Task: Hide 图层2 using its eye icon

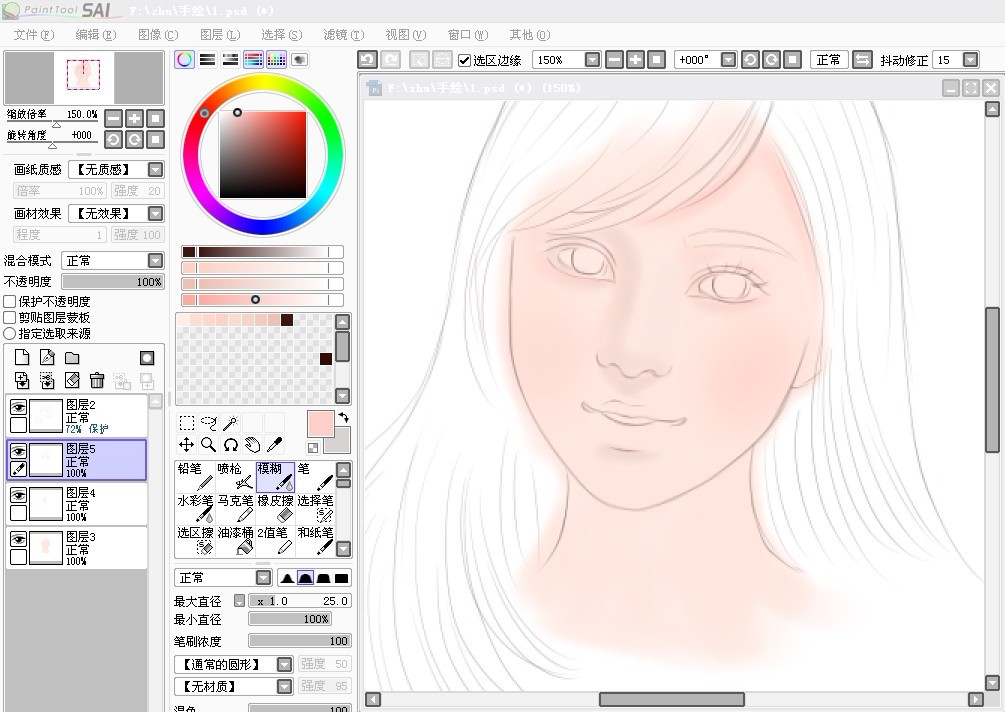Action: [18, 406]
